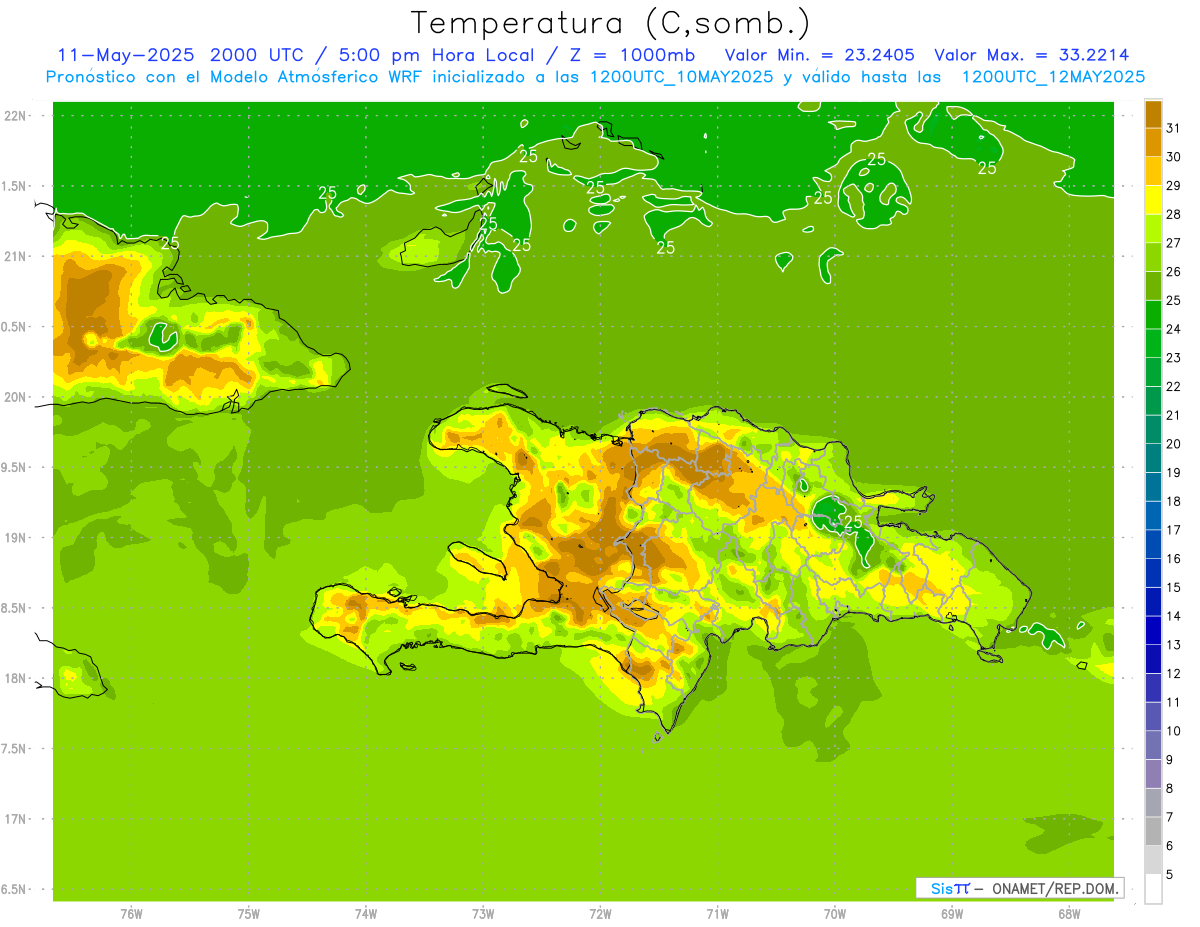The height and width of the screenshot is (927, 1200).
Task: Click the 75W longitude label
Action: [249, 914]
